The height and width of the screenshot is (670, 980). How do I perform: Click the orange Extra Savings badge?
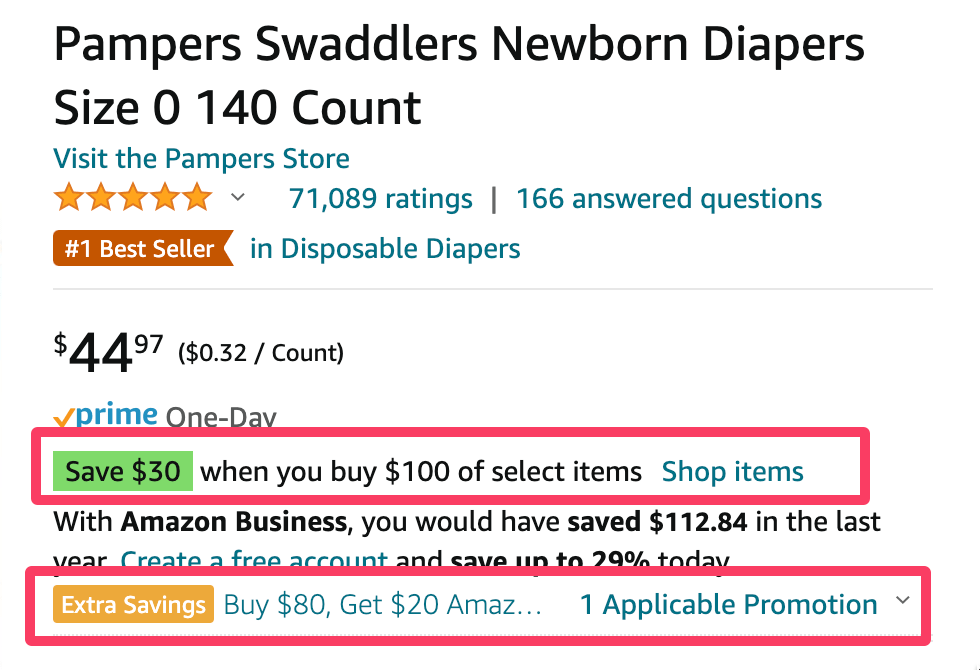pos(132,604)
